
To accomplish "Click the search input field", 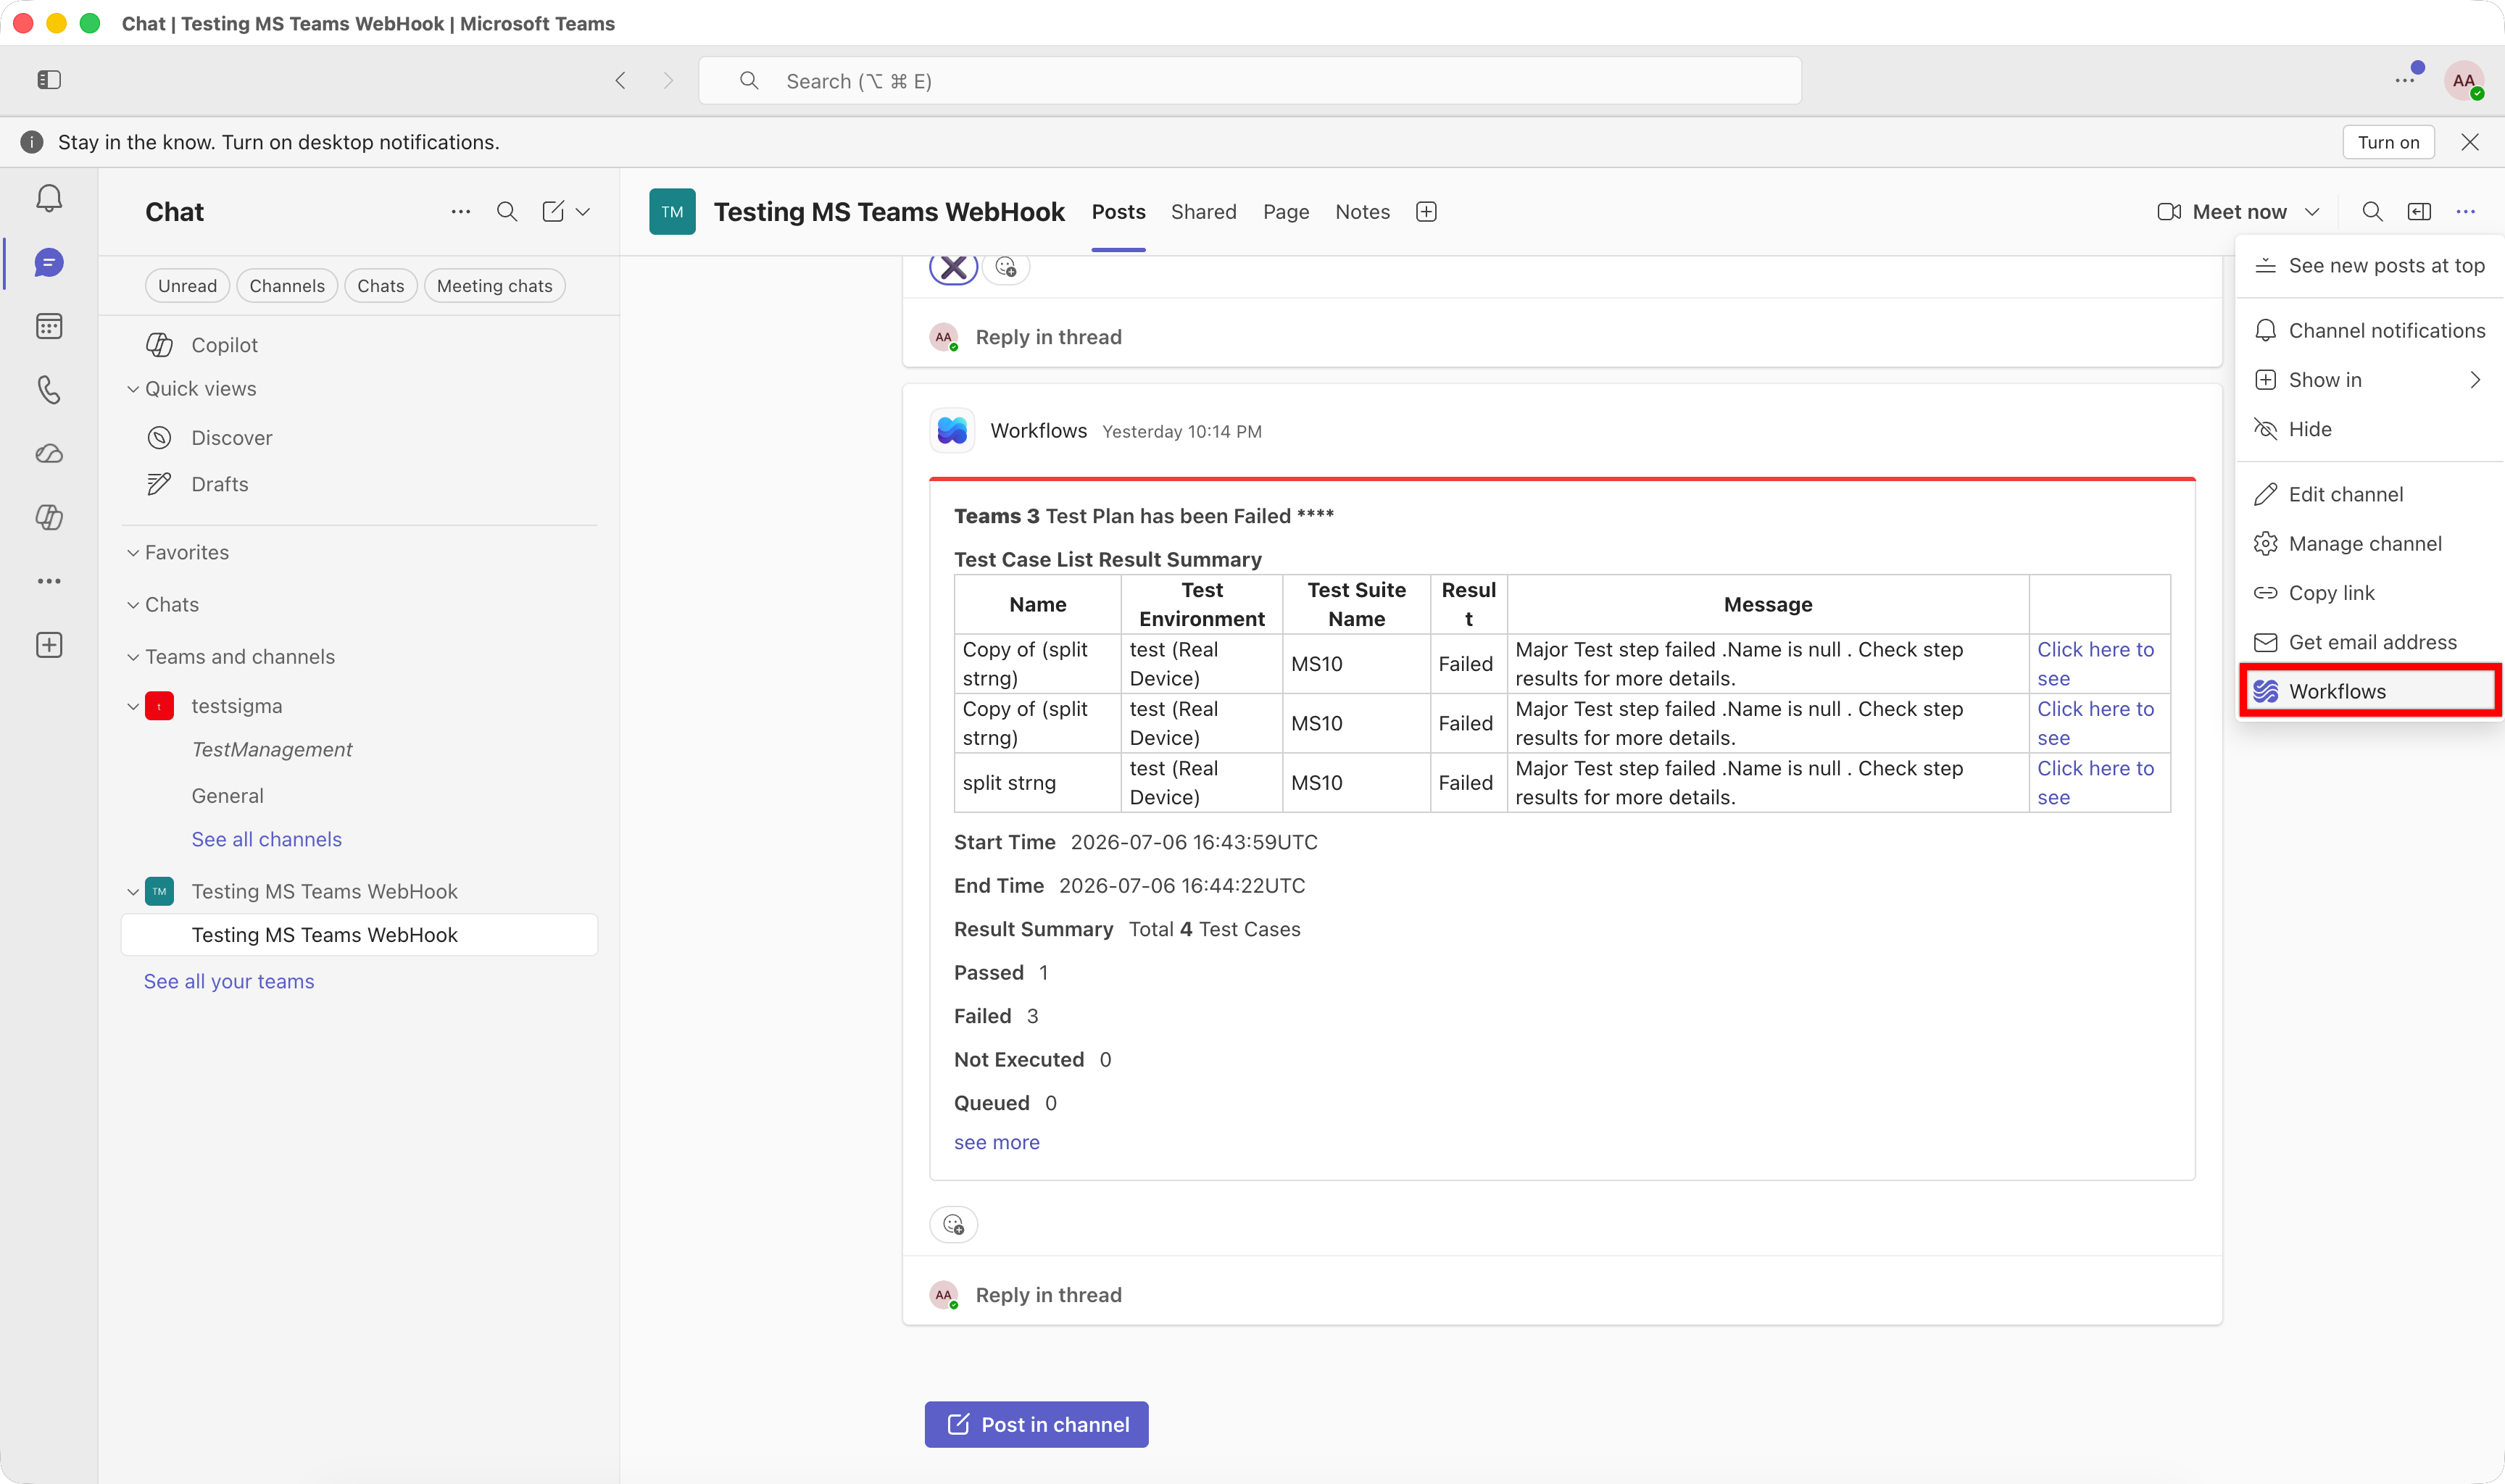I will click(1249, 80).
